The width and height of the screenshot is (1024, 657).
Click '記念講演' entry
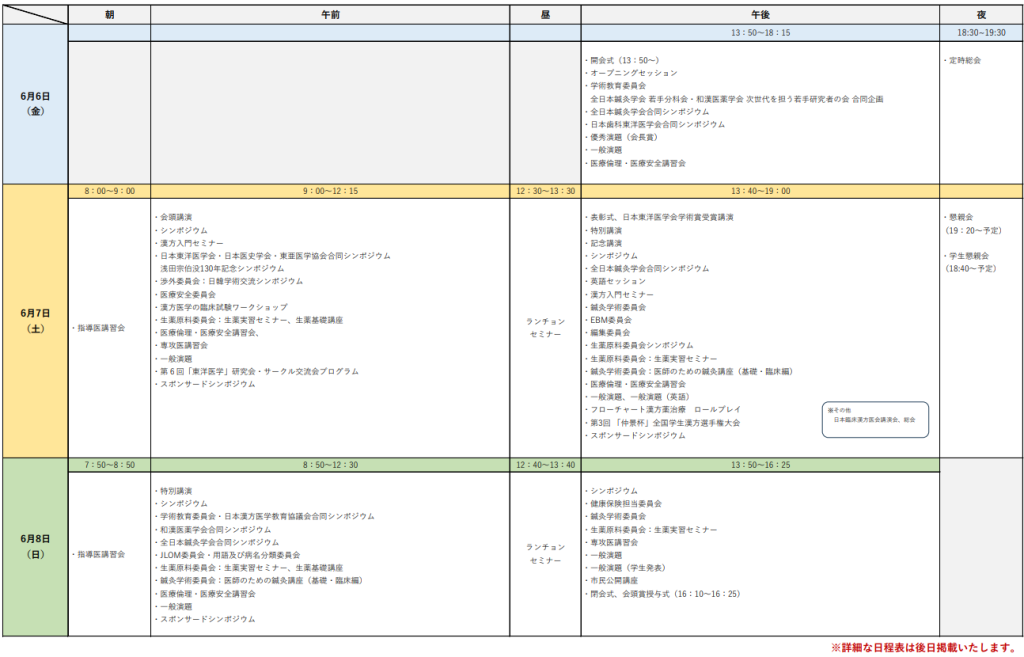(604, 243)
